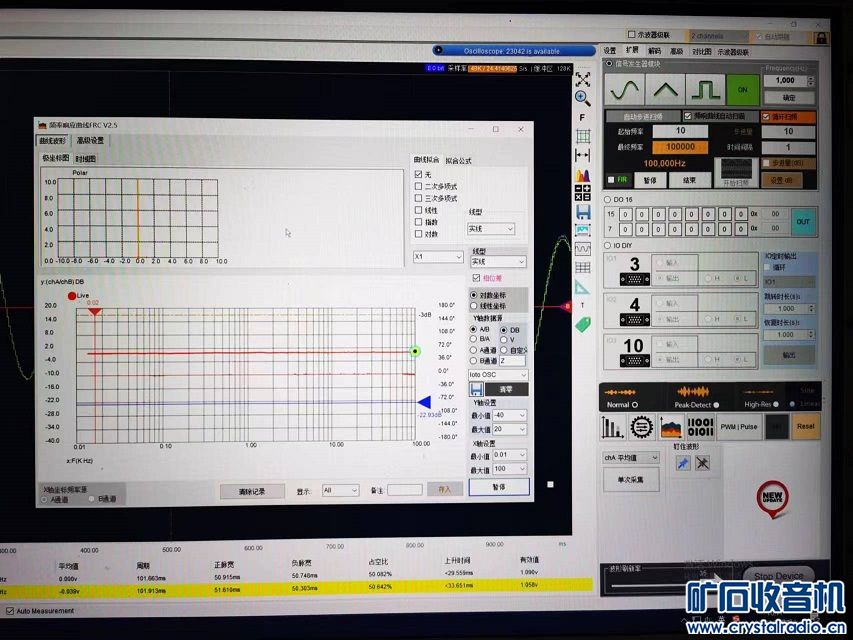Screen dimensions: 853x640
Task: Switch to the 拟合公式 tab
Action: pyautogui.click(x=459, y=161)
